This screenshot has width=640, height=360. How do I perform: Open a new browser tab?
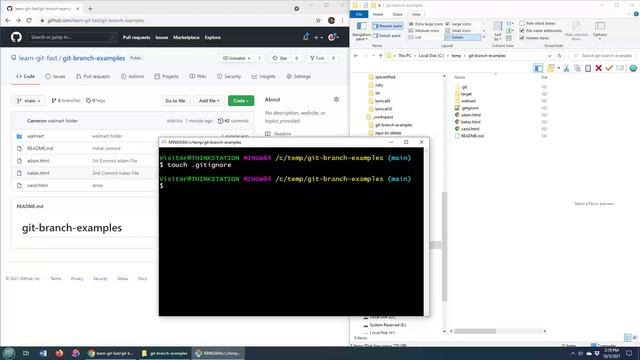coord(90,8)
